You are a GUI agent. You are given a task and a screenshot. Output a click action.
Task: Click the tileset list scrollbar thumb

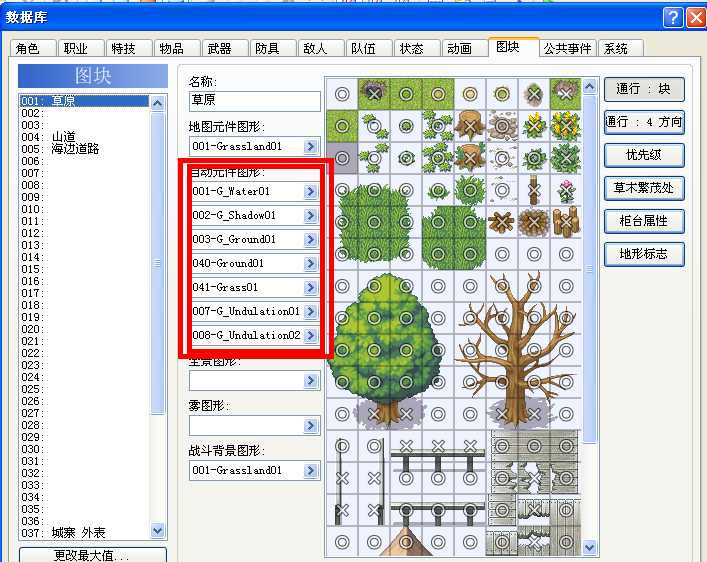tap(157, 263)
